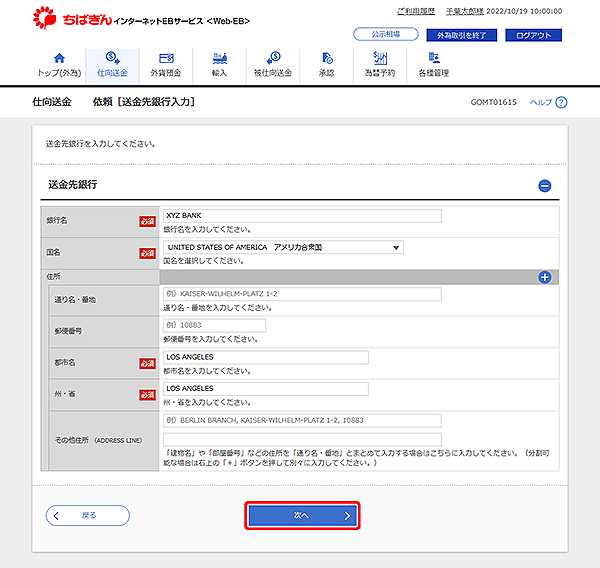Open the 輸入 ship icon

coord(220,58)
